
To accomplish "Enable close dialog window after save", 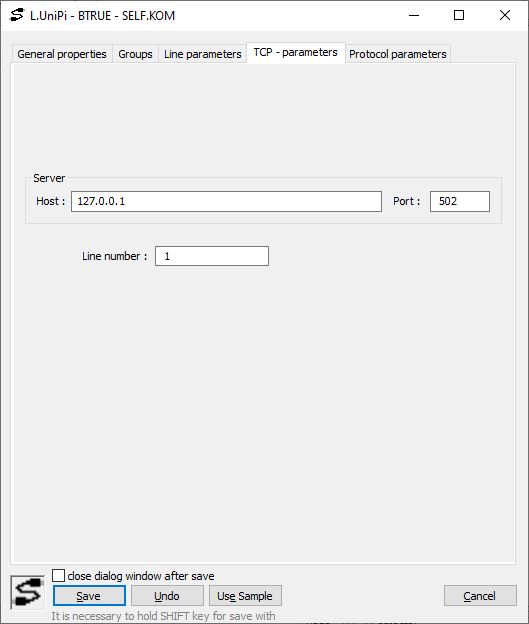I will tap(59, 575).
